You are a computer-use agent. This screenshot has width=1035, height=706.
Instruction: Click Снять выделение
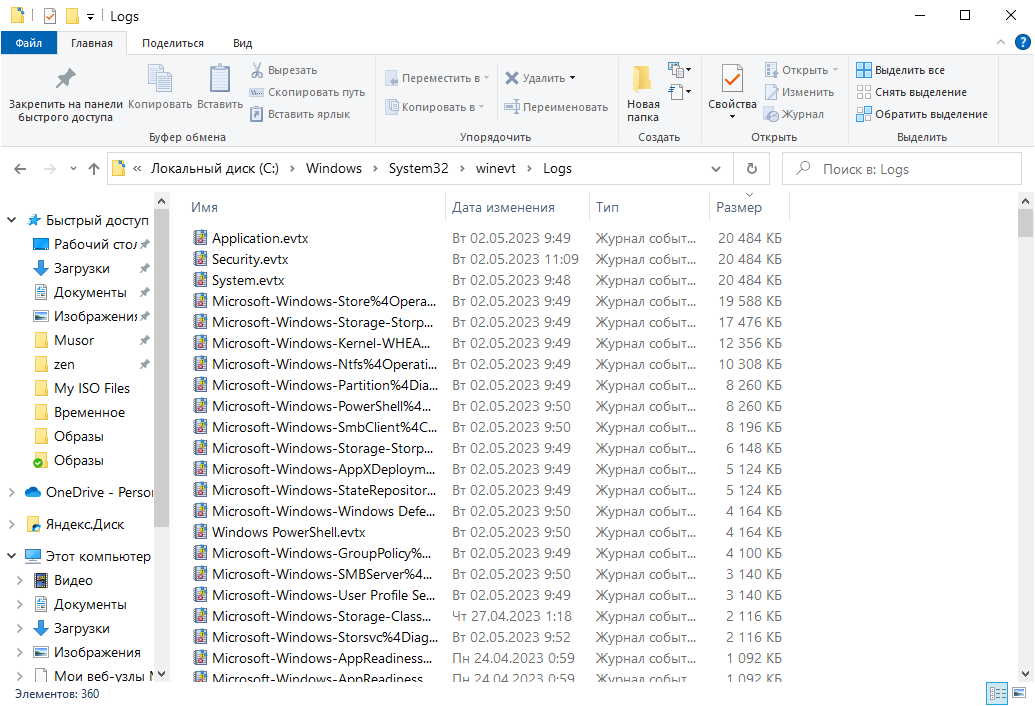point(912,92)
